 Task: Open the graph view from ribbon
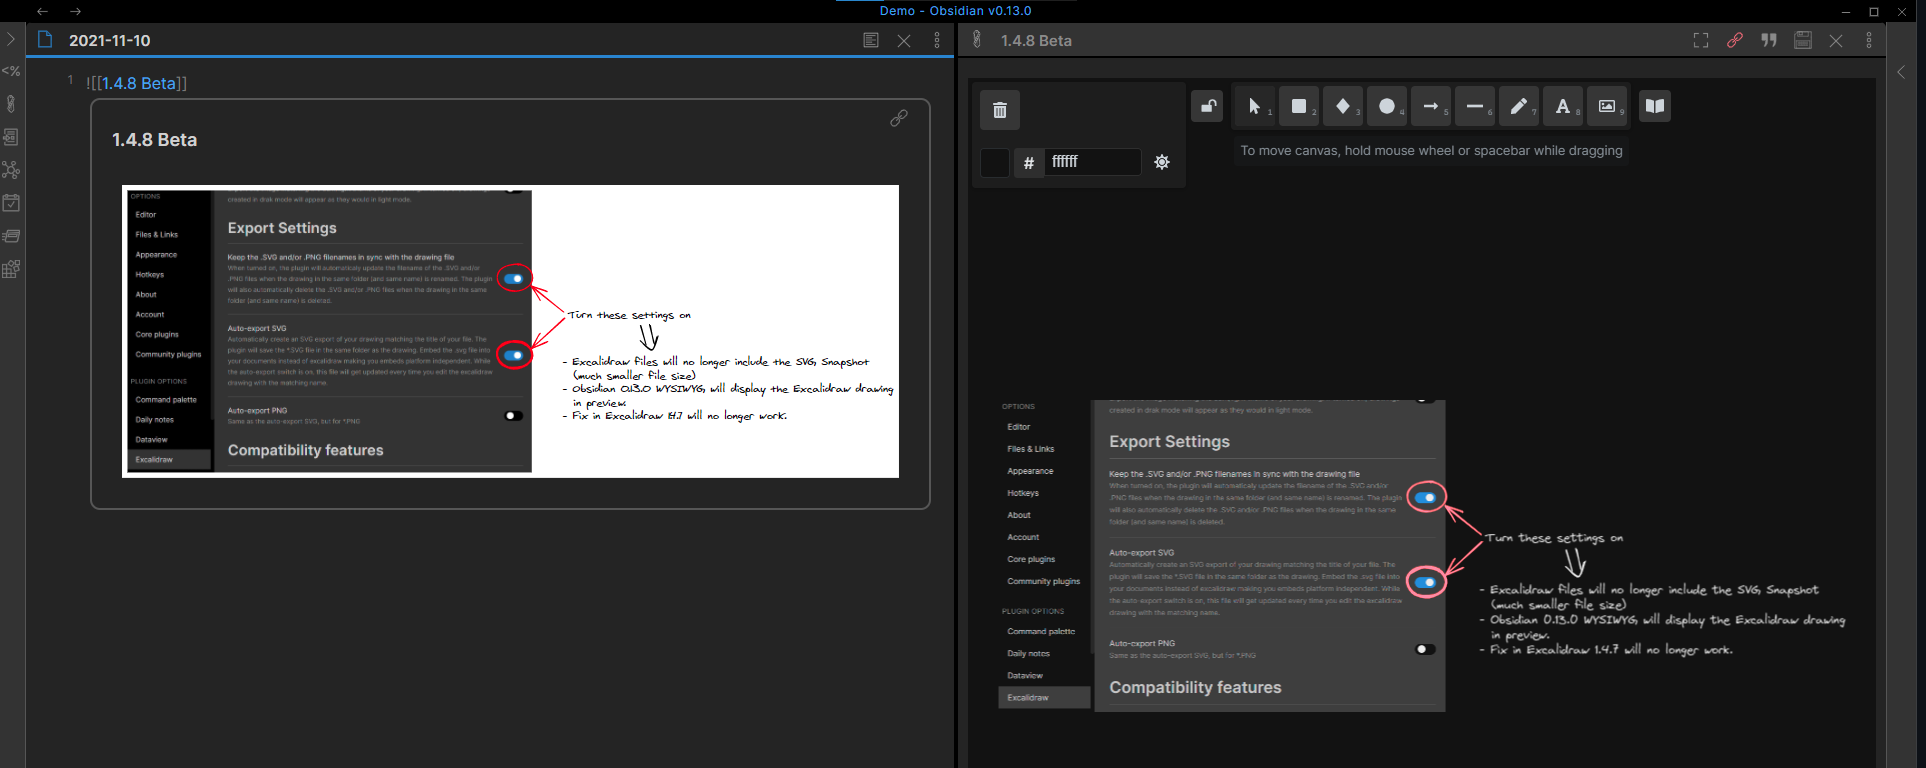click(11, 170)
